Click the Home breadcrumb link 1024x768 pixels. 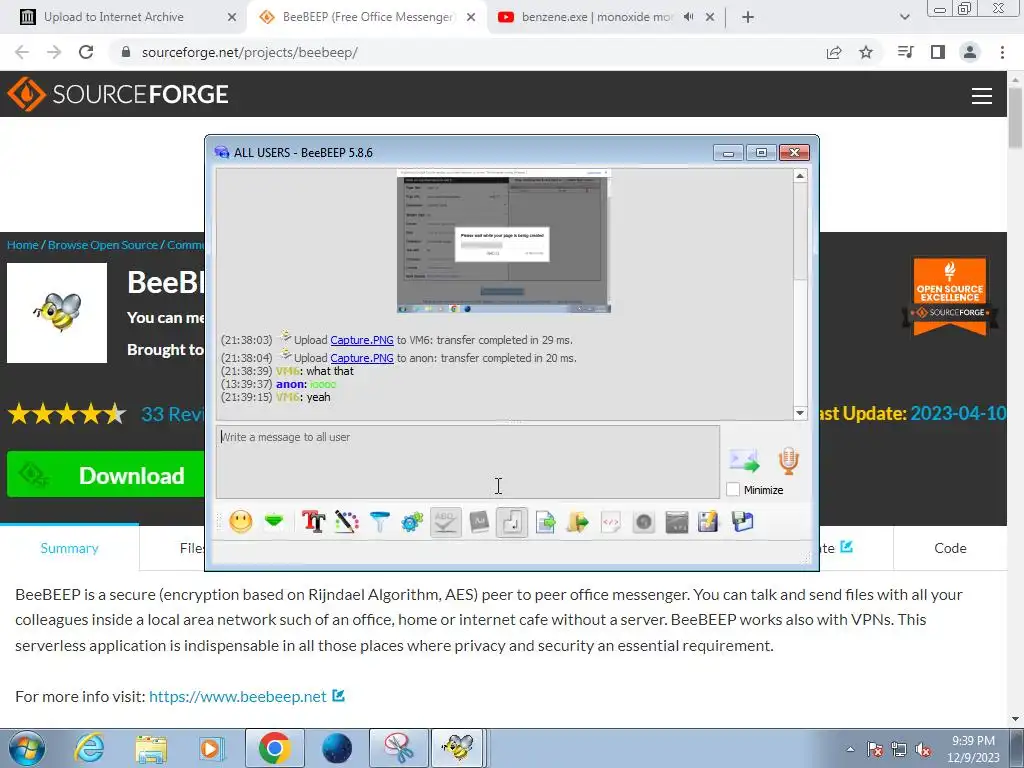click(x=22, y=245)
